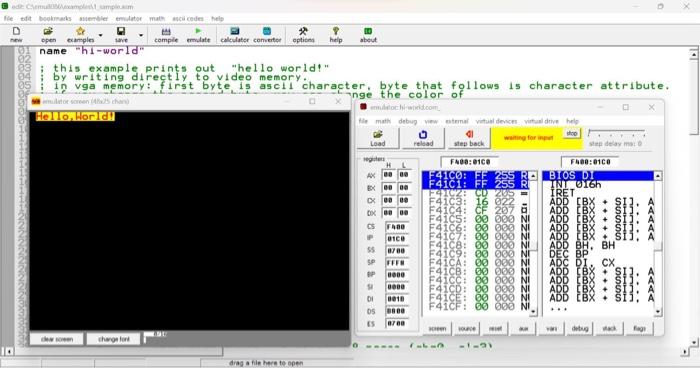Click the clear screen button

(57, 339)
